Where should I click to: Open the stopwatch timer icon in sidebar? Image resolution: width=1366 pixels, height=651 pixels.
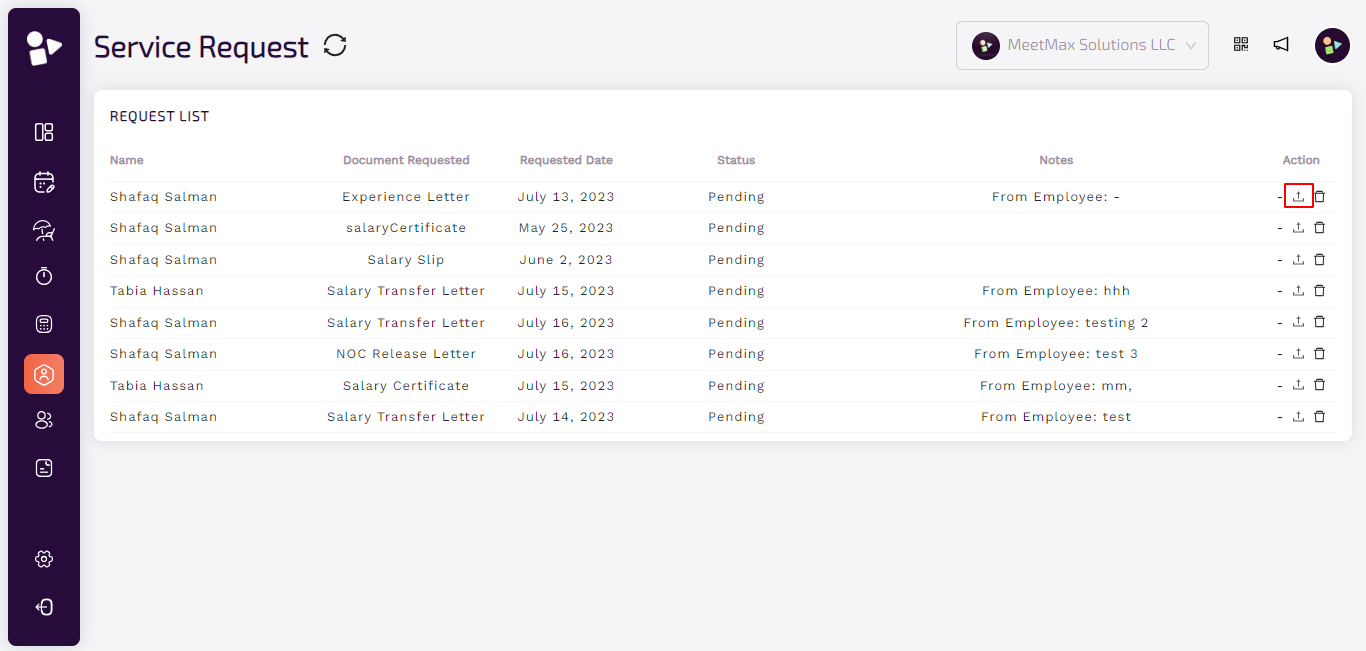point(44,276)
